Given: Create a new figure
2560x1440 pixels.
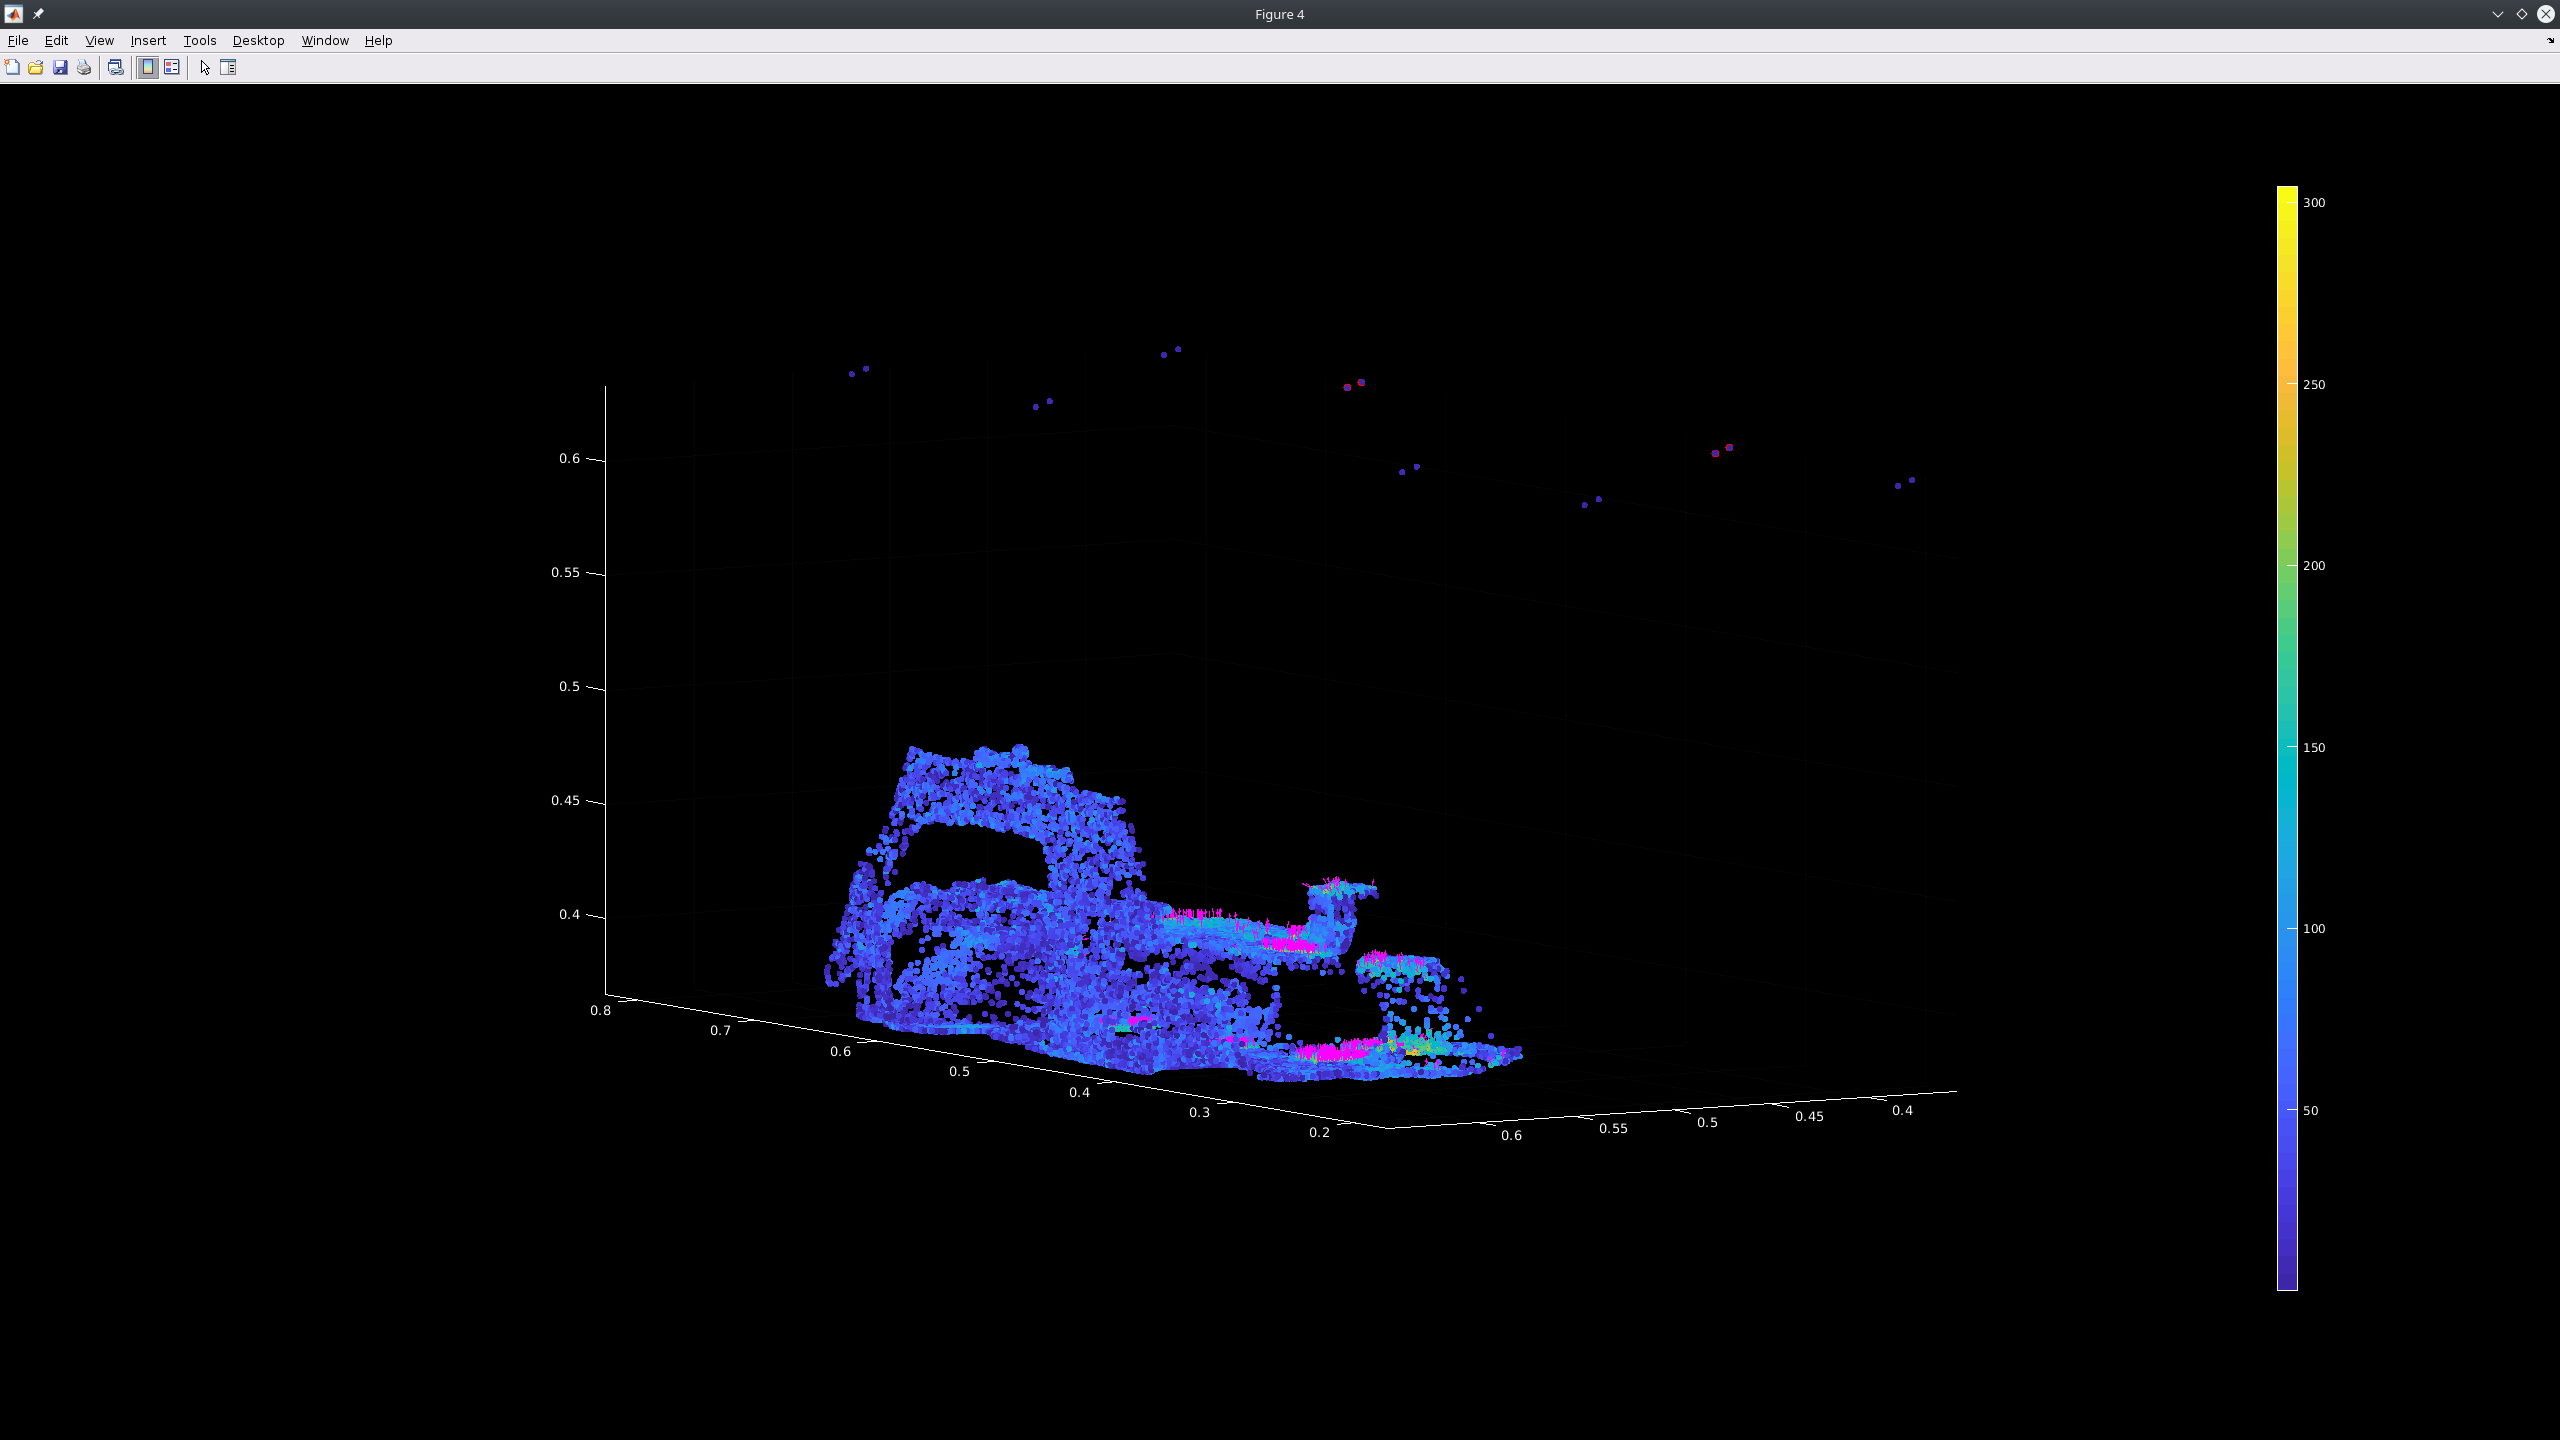Looking at the screenshot, I should 12,67.
